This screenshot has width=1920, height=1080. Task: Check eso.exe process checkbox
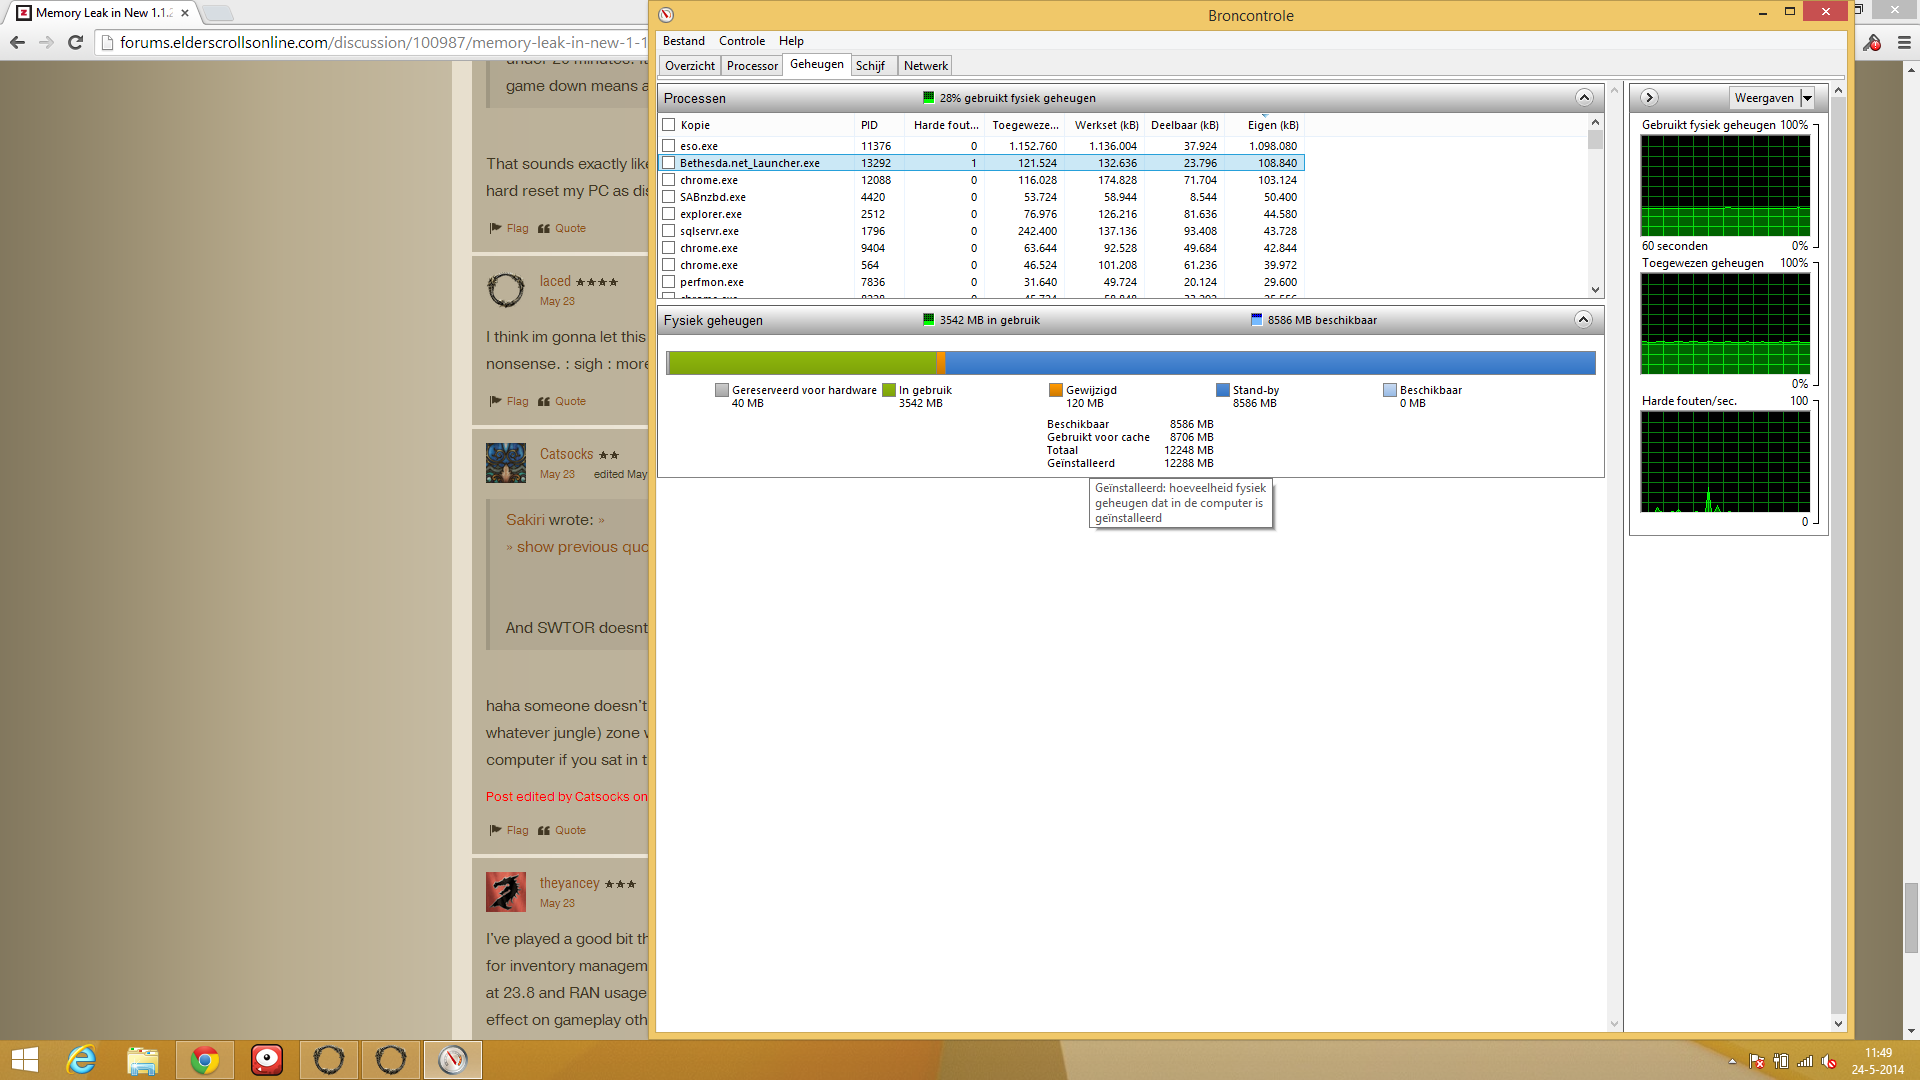pyautogui.click(x=669, y=146)
